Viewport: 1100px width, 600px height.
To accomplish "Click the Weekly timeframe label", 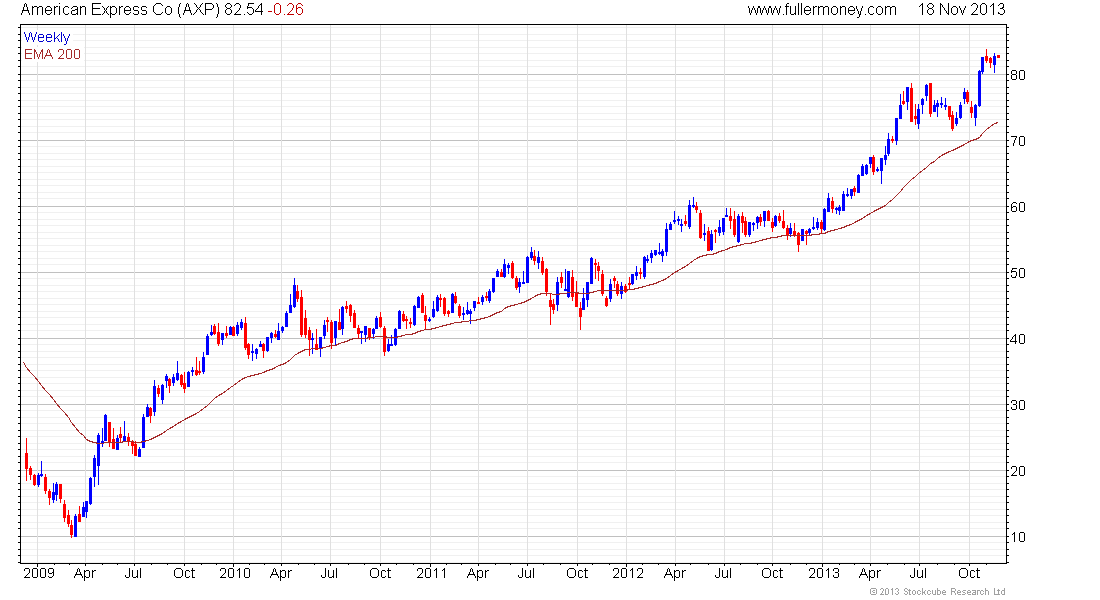I will tap(47, 37).
